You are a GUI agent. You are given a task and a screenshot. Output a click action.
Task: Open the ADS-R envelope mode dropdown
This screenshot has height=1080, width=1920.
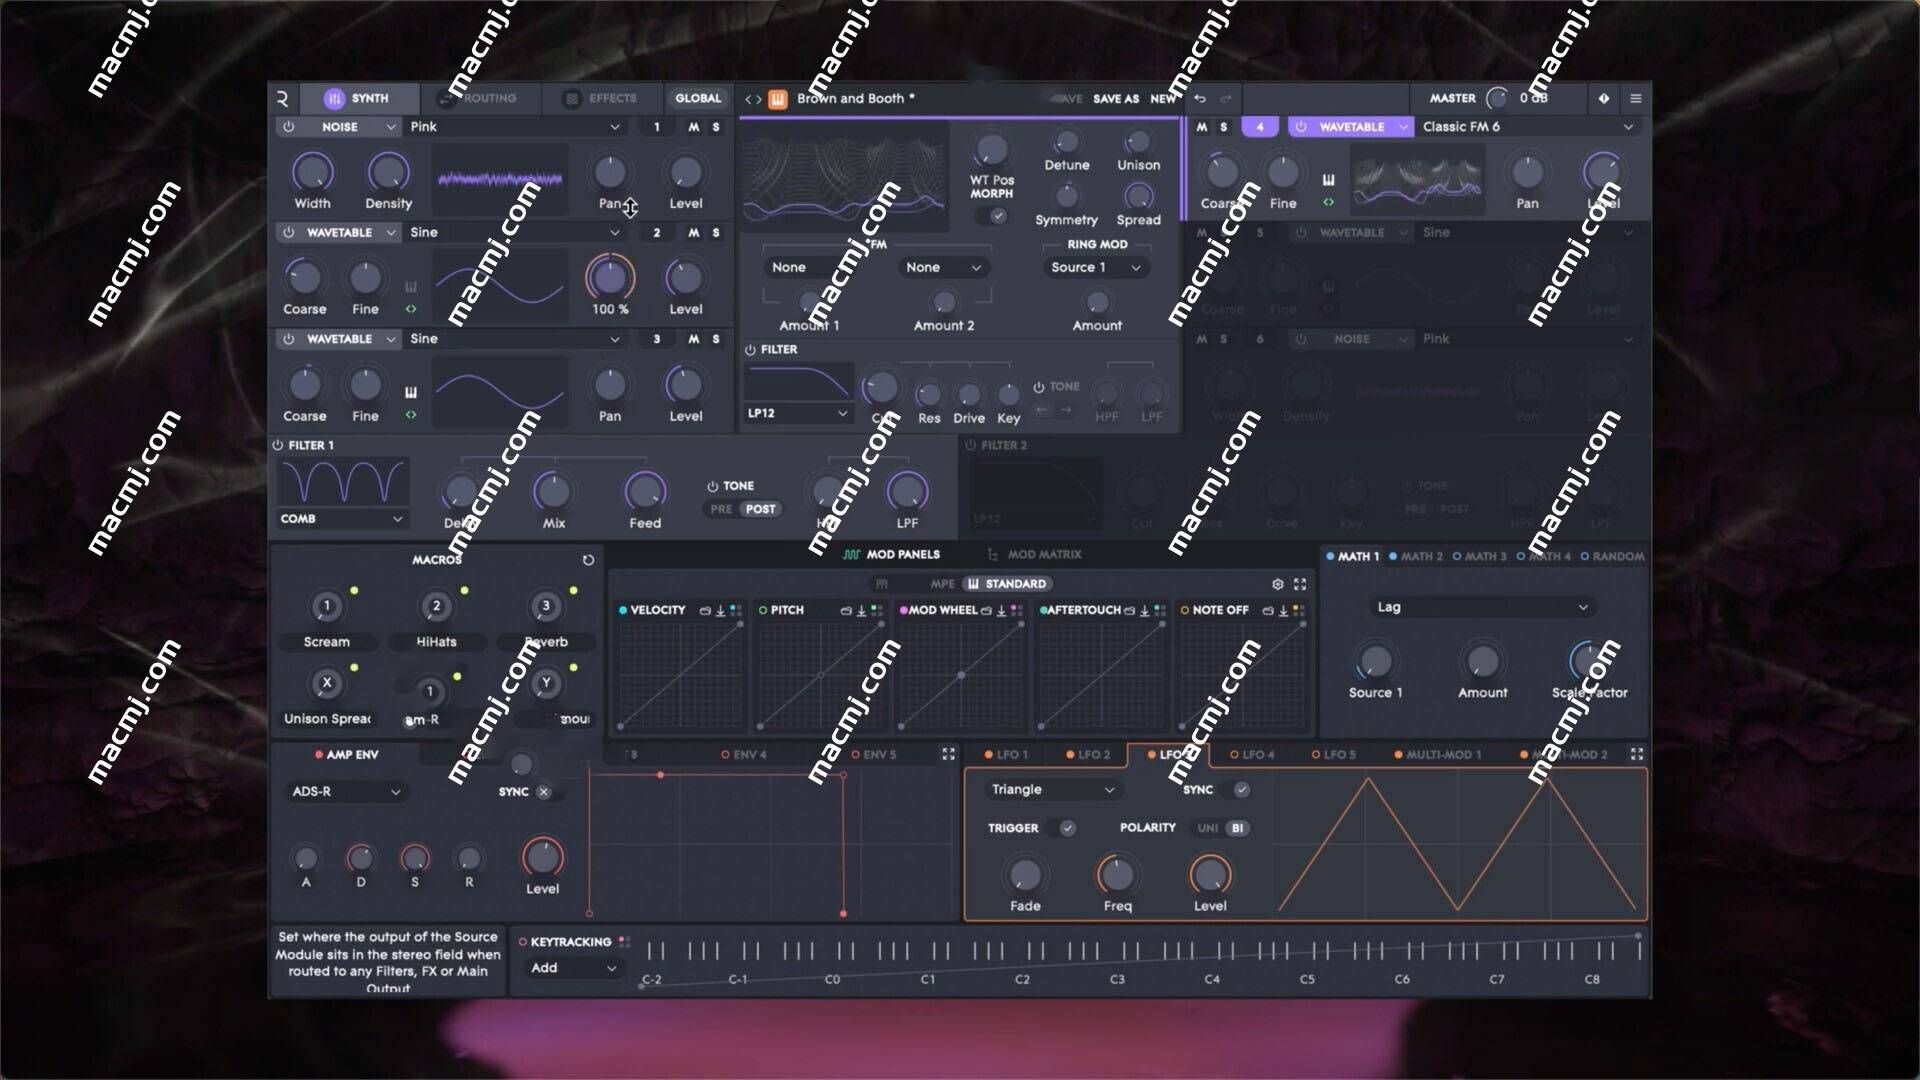click(x=346, y=792)
